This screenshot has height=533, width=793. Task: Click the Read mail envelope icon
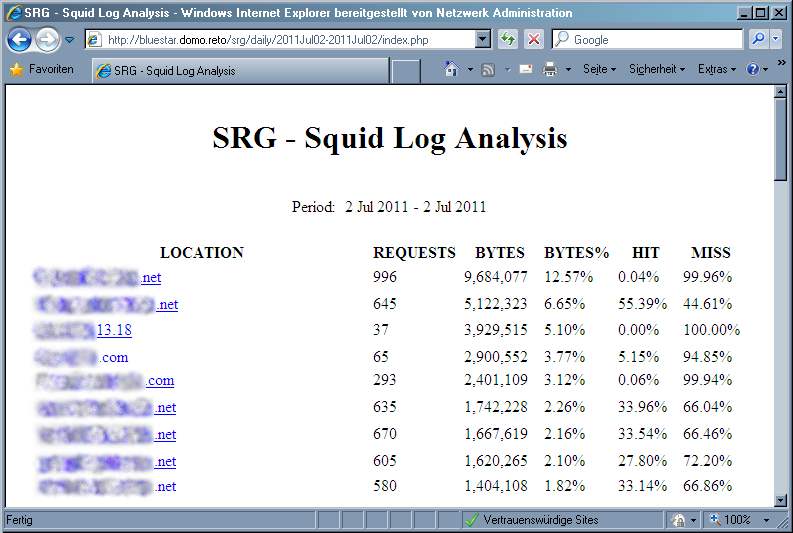(525, 70)
